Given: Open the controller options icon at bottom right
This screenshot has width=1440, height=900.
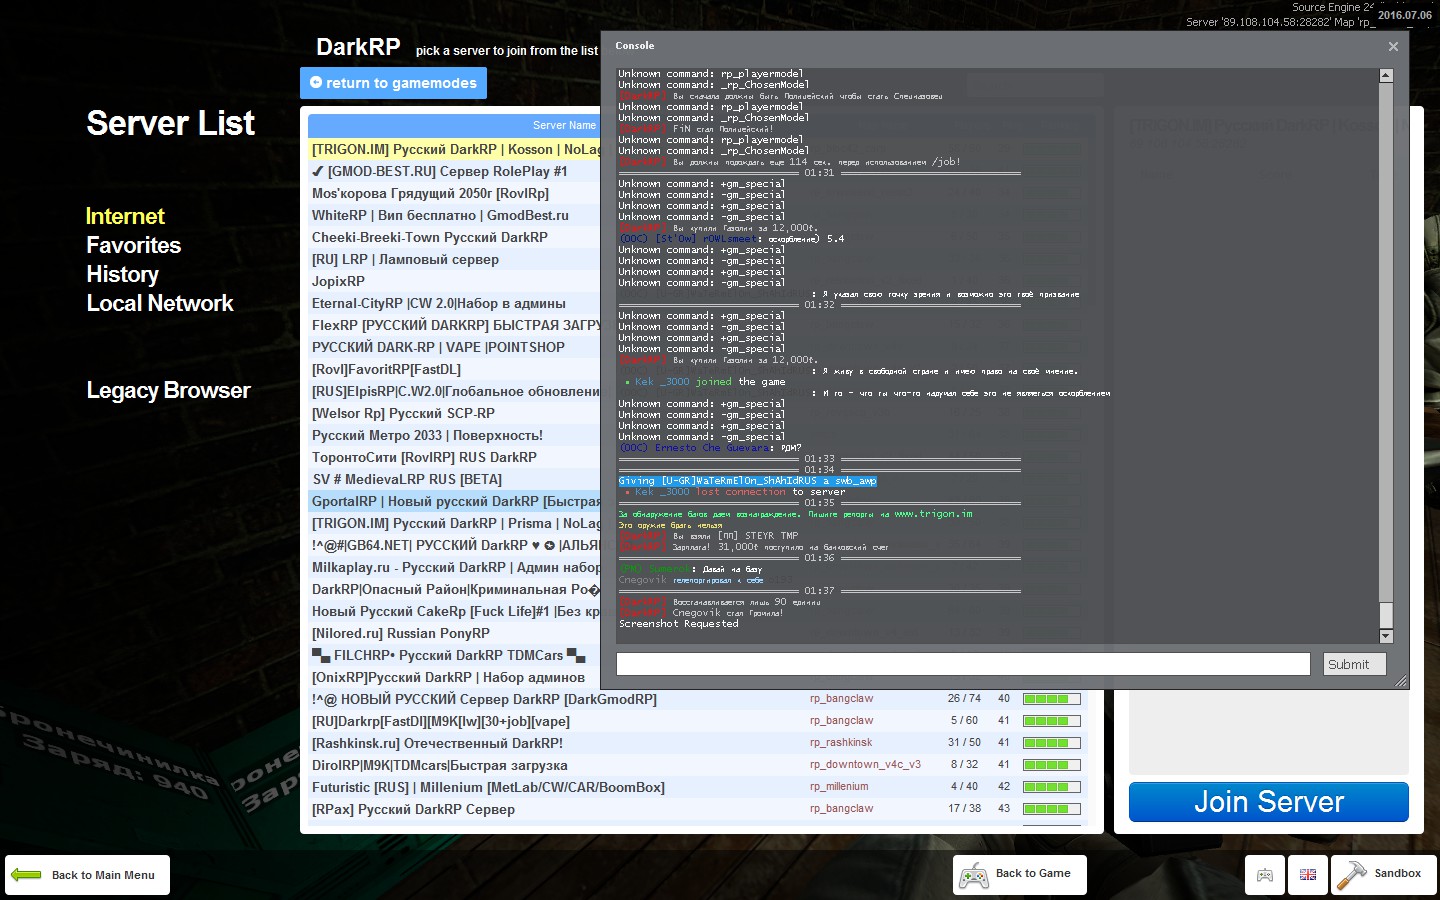Looking at the screenshot, I should [x=1265, y=875].
